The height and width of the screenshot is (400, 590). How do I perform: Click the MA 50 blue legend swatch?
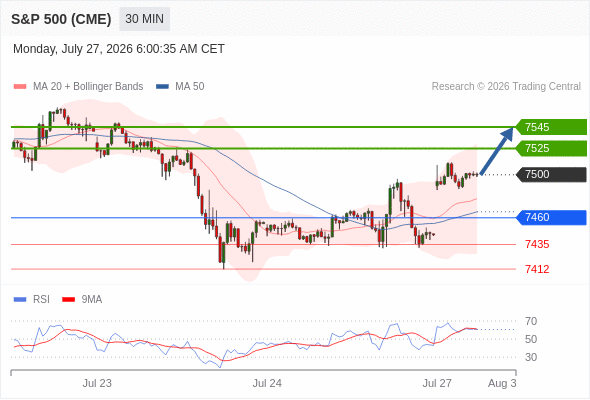162,87
